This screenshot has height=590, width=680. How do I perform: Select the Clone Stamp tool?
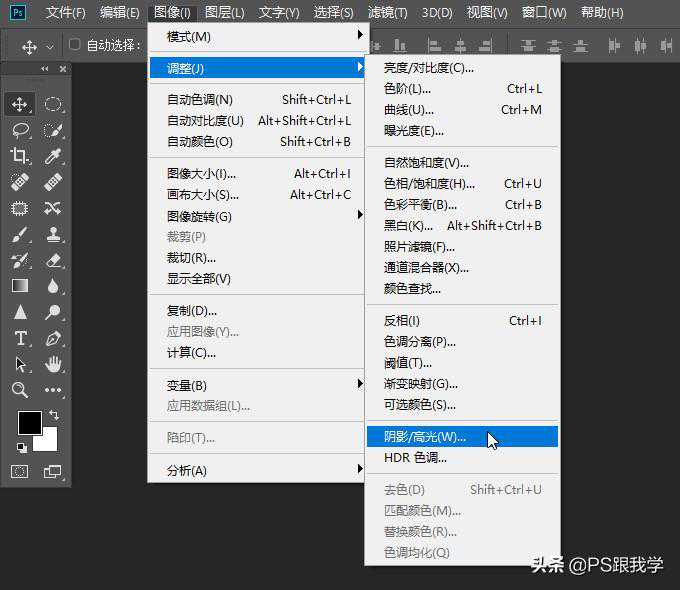(53, 234)
